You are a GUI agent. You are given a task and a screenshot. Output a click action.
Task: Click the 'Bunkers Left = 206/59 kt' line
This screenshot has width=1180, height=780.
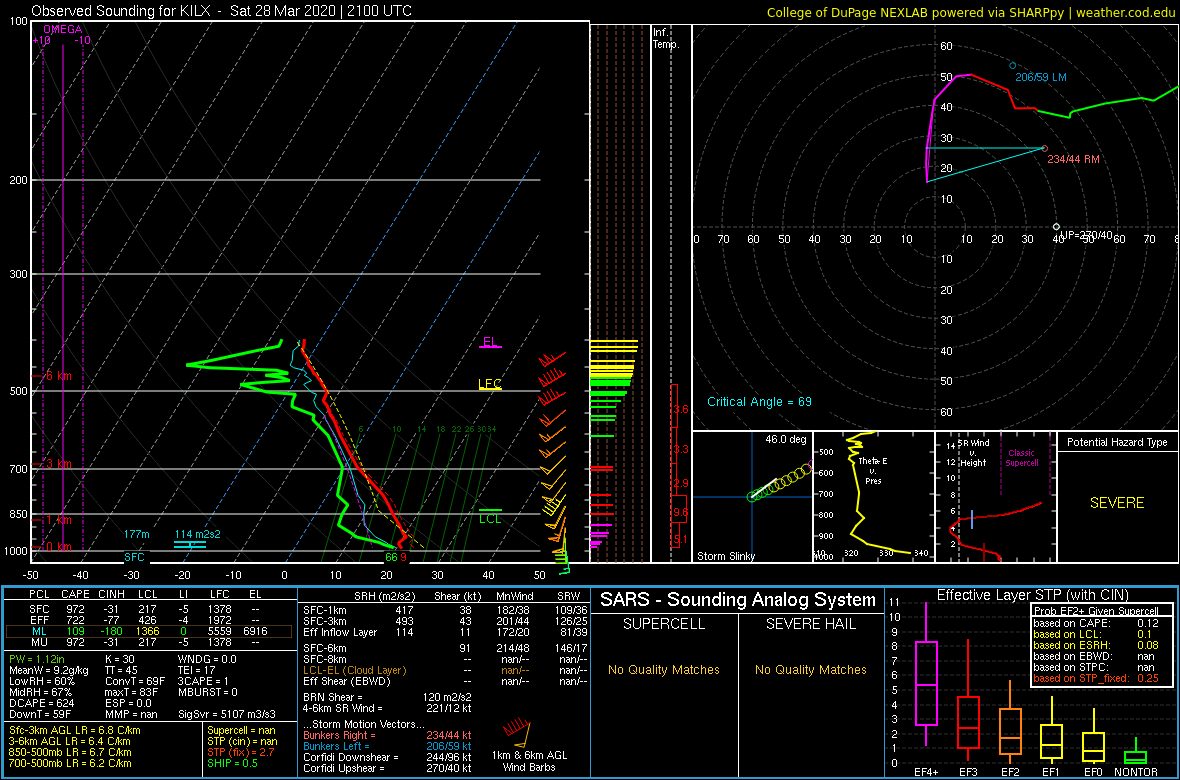point(388,746)
